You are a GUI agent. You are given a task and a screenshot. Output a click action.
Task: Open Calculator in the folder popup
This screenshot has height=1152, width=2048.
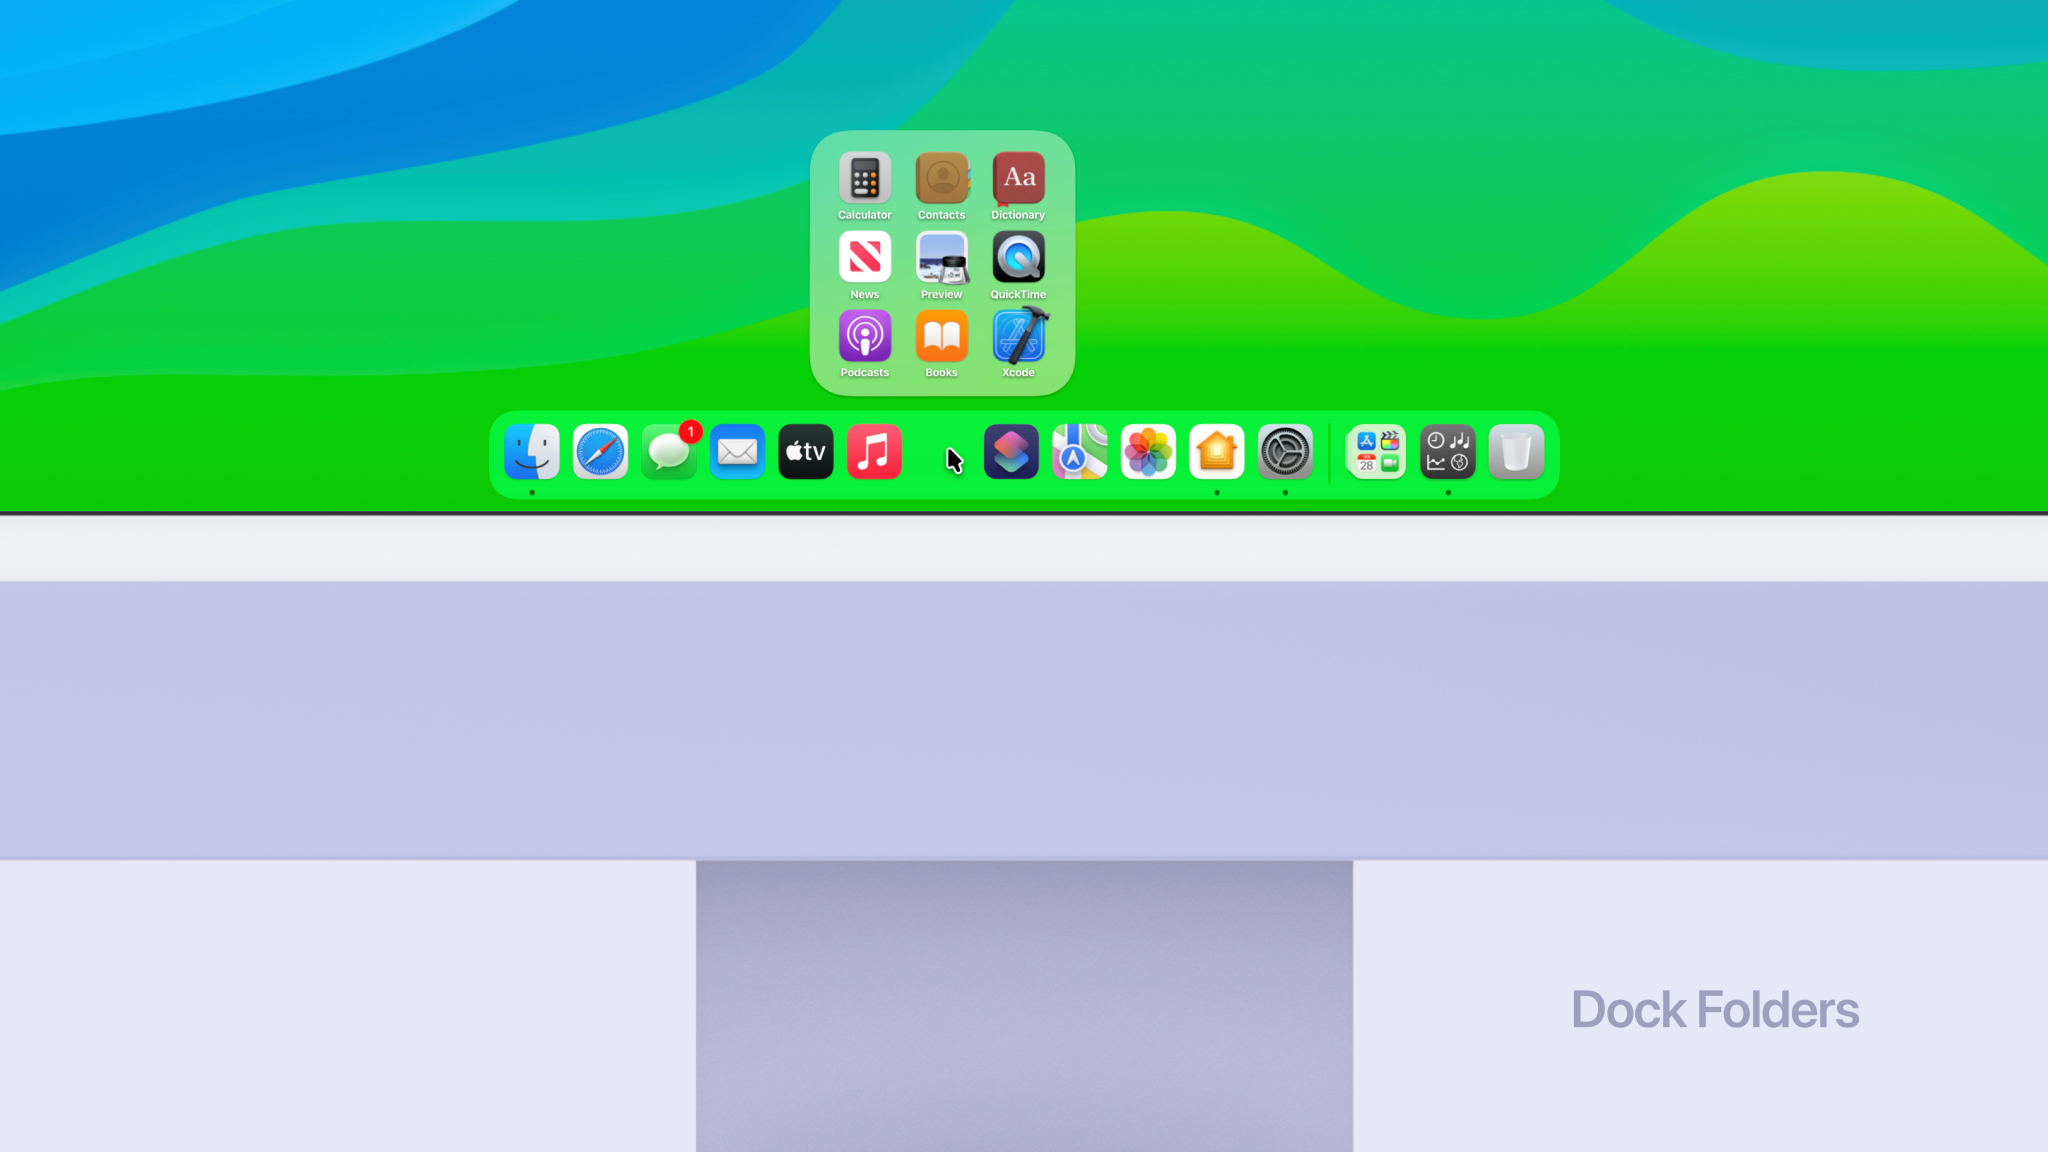click(x=864, y=178)
